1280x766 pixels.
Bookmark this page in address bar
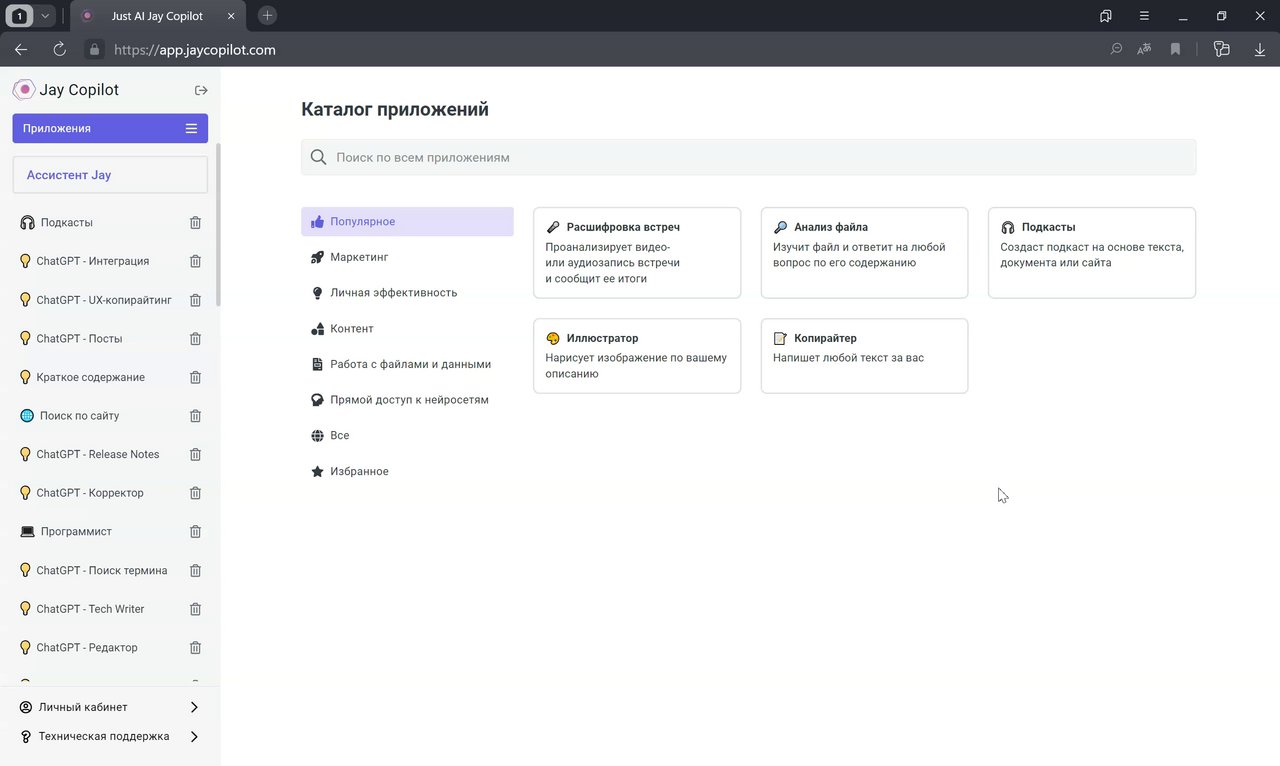tap(1175, 49)
